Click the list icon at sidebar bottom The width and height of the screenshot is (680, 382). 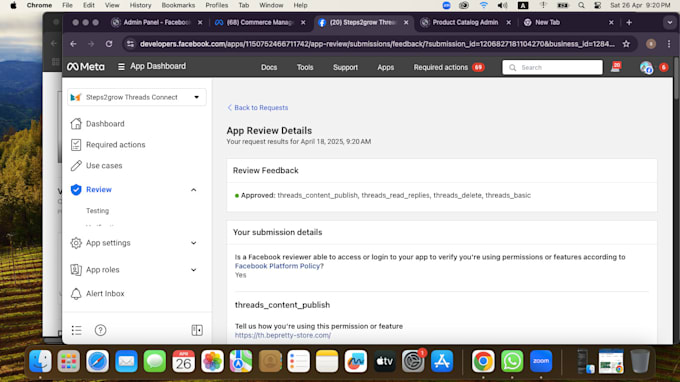pyautogui.click(x=77, y=330)
